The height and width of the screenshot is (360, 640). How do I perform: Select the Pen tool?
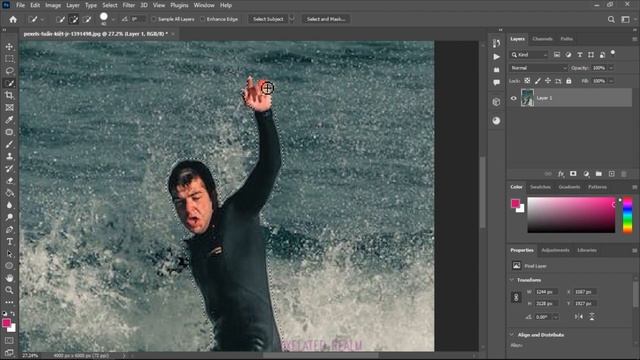pyautogui.click(x=9, y=229)
